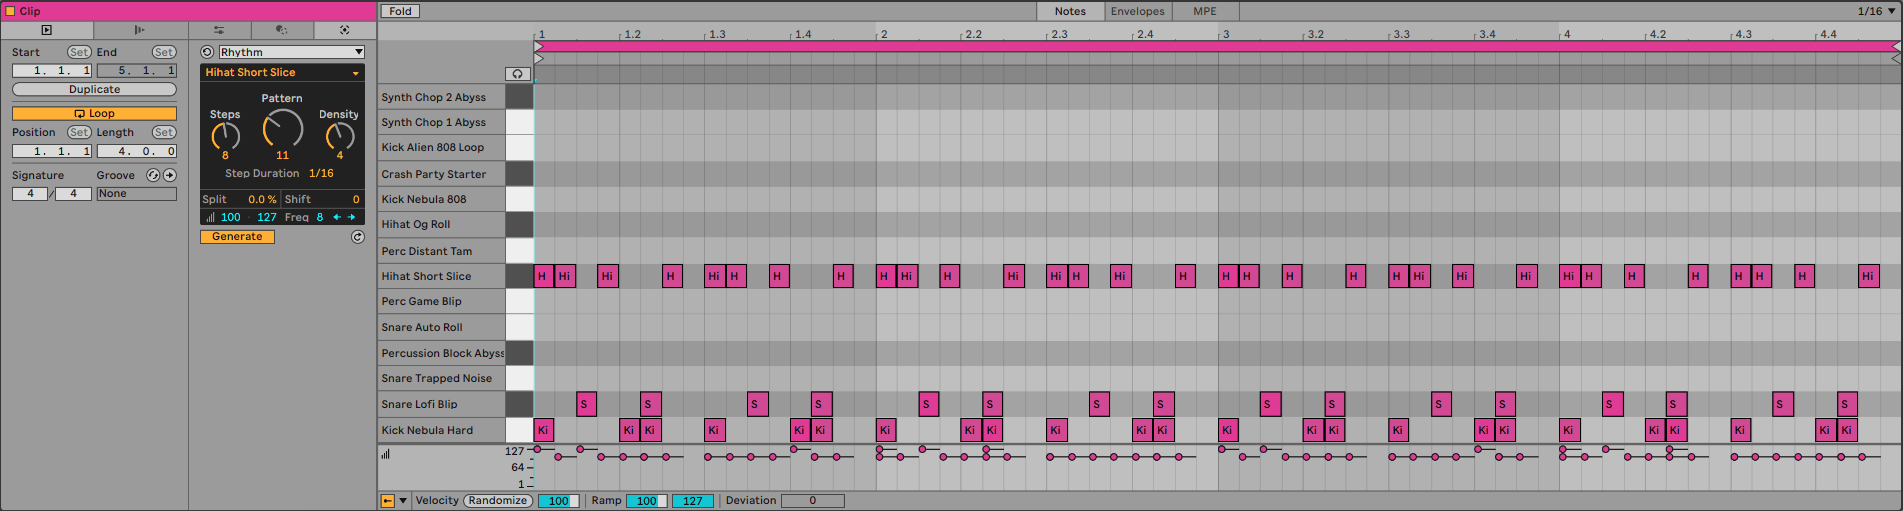The height and width of the screenshot is (511, 1903).
Task: Switch to the MPE tab
Action: click(1204, 11)
